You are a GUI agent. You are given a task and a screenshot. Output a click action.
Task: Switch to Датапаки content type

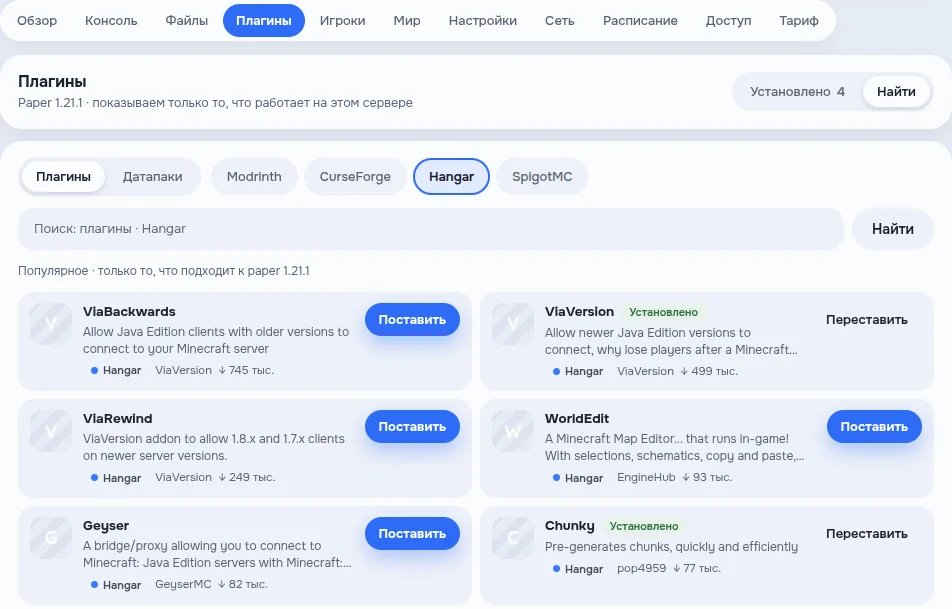pyautogui.click(x=152, y=177)
